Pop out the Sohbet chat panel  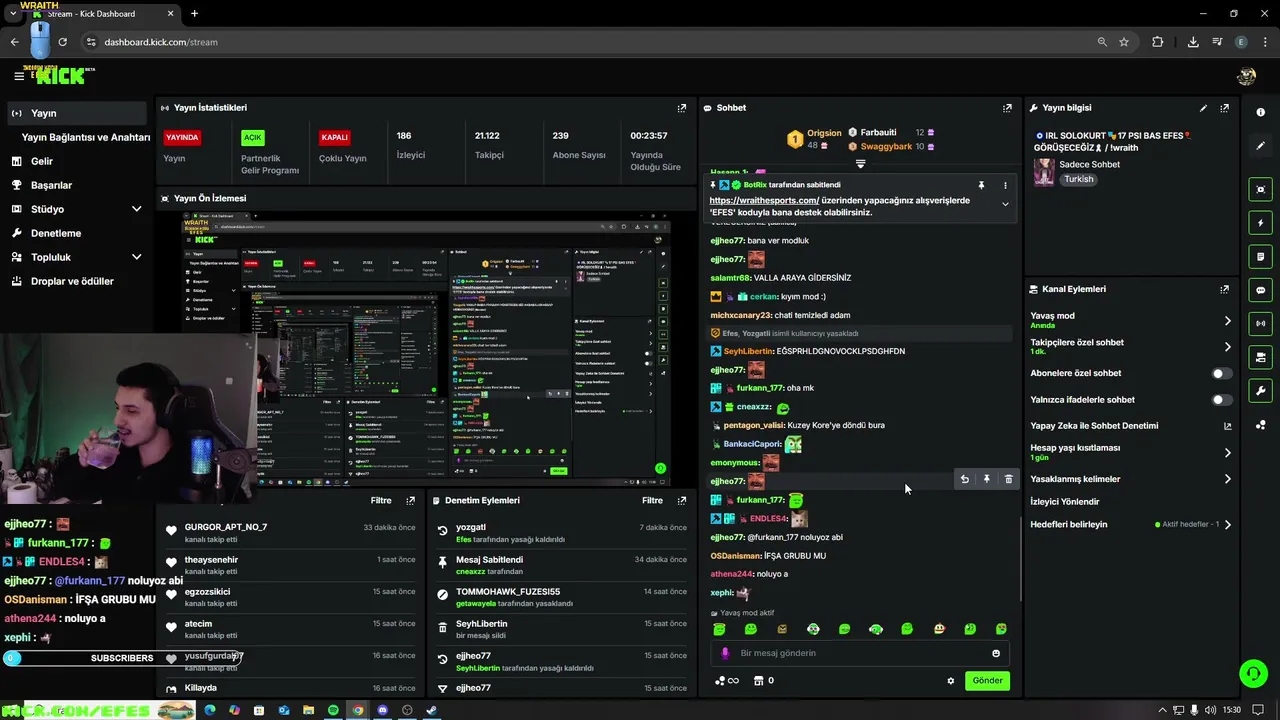pos(1007,108)
